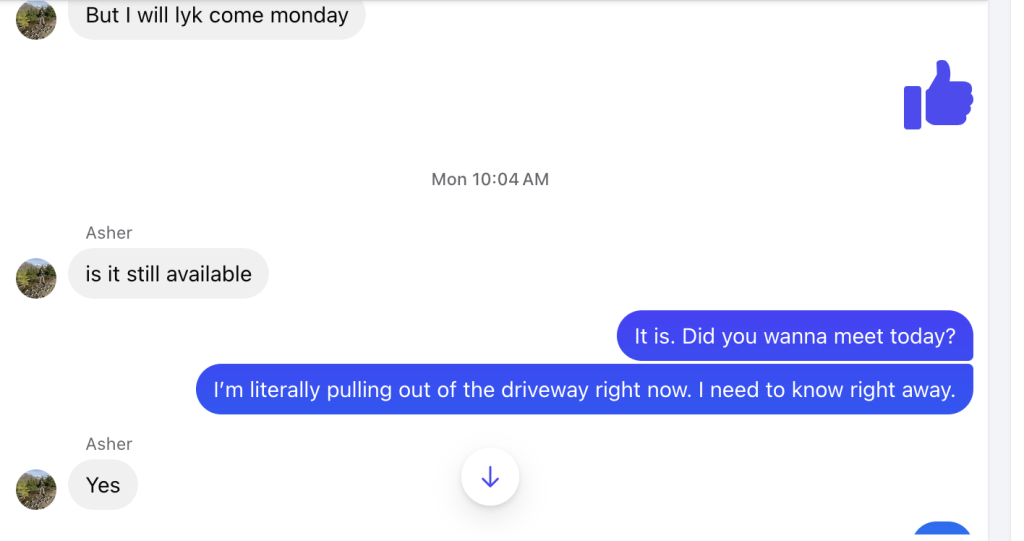Click the word "driveway" in the blue message
The height and width of the screenshot is (541, 1024).
tap(542, 390)
